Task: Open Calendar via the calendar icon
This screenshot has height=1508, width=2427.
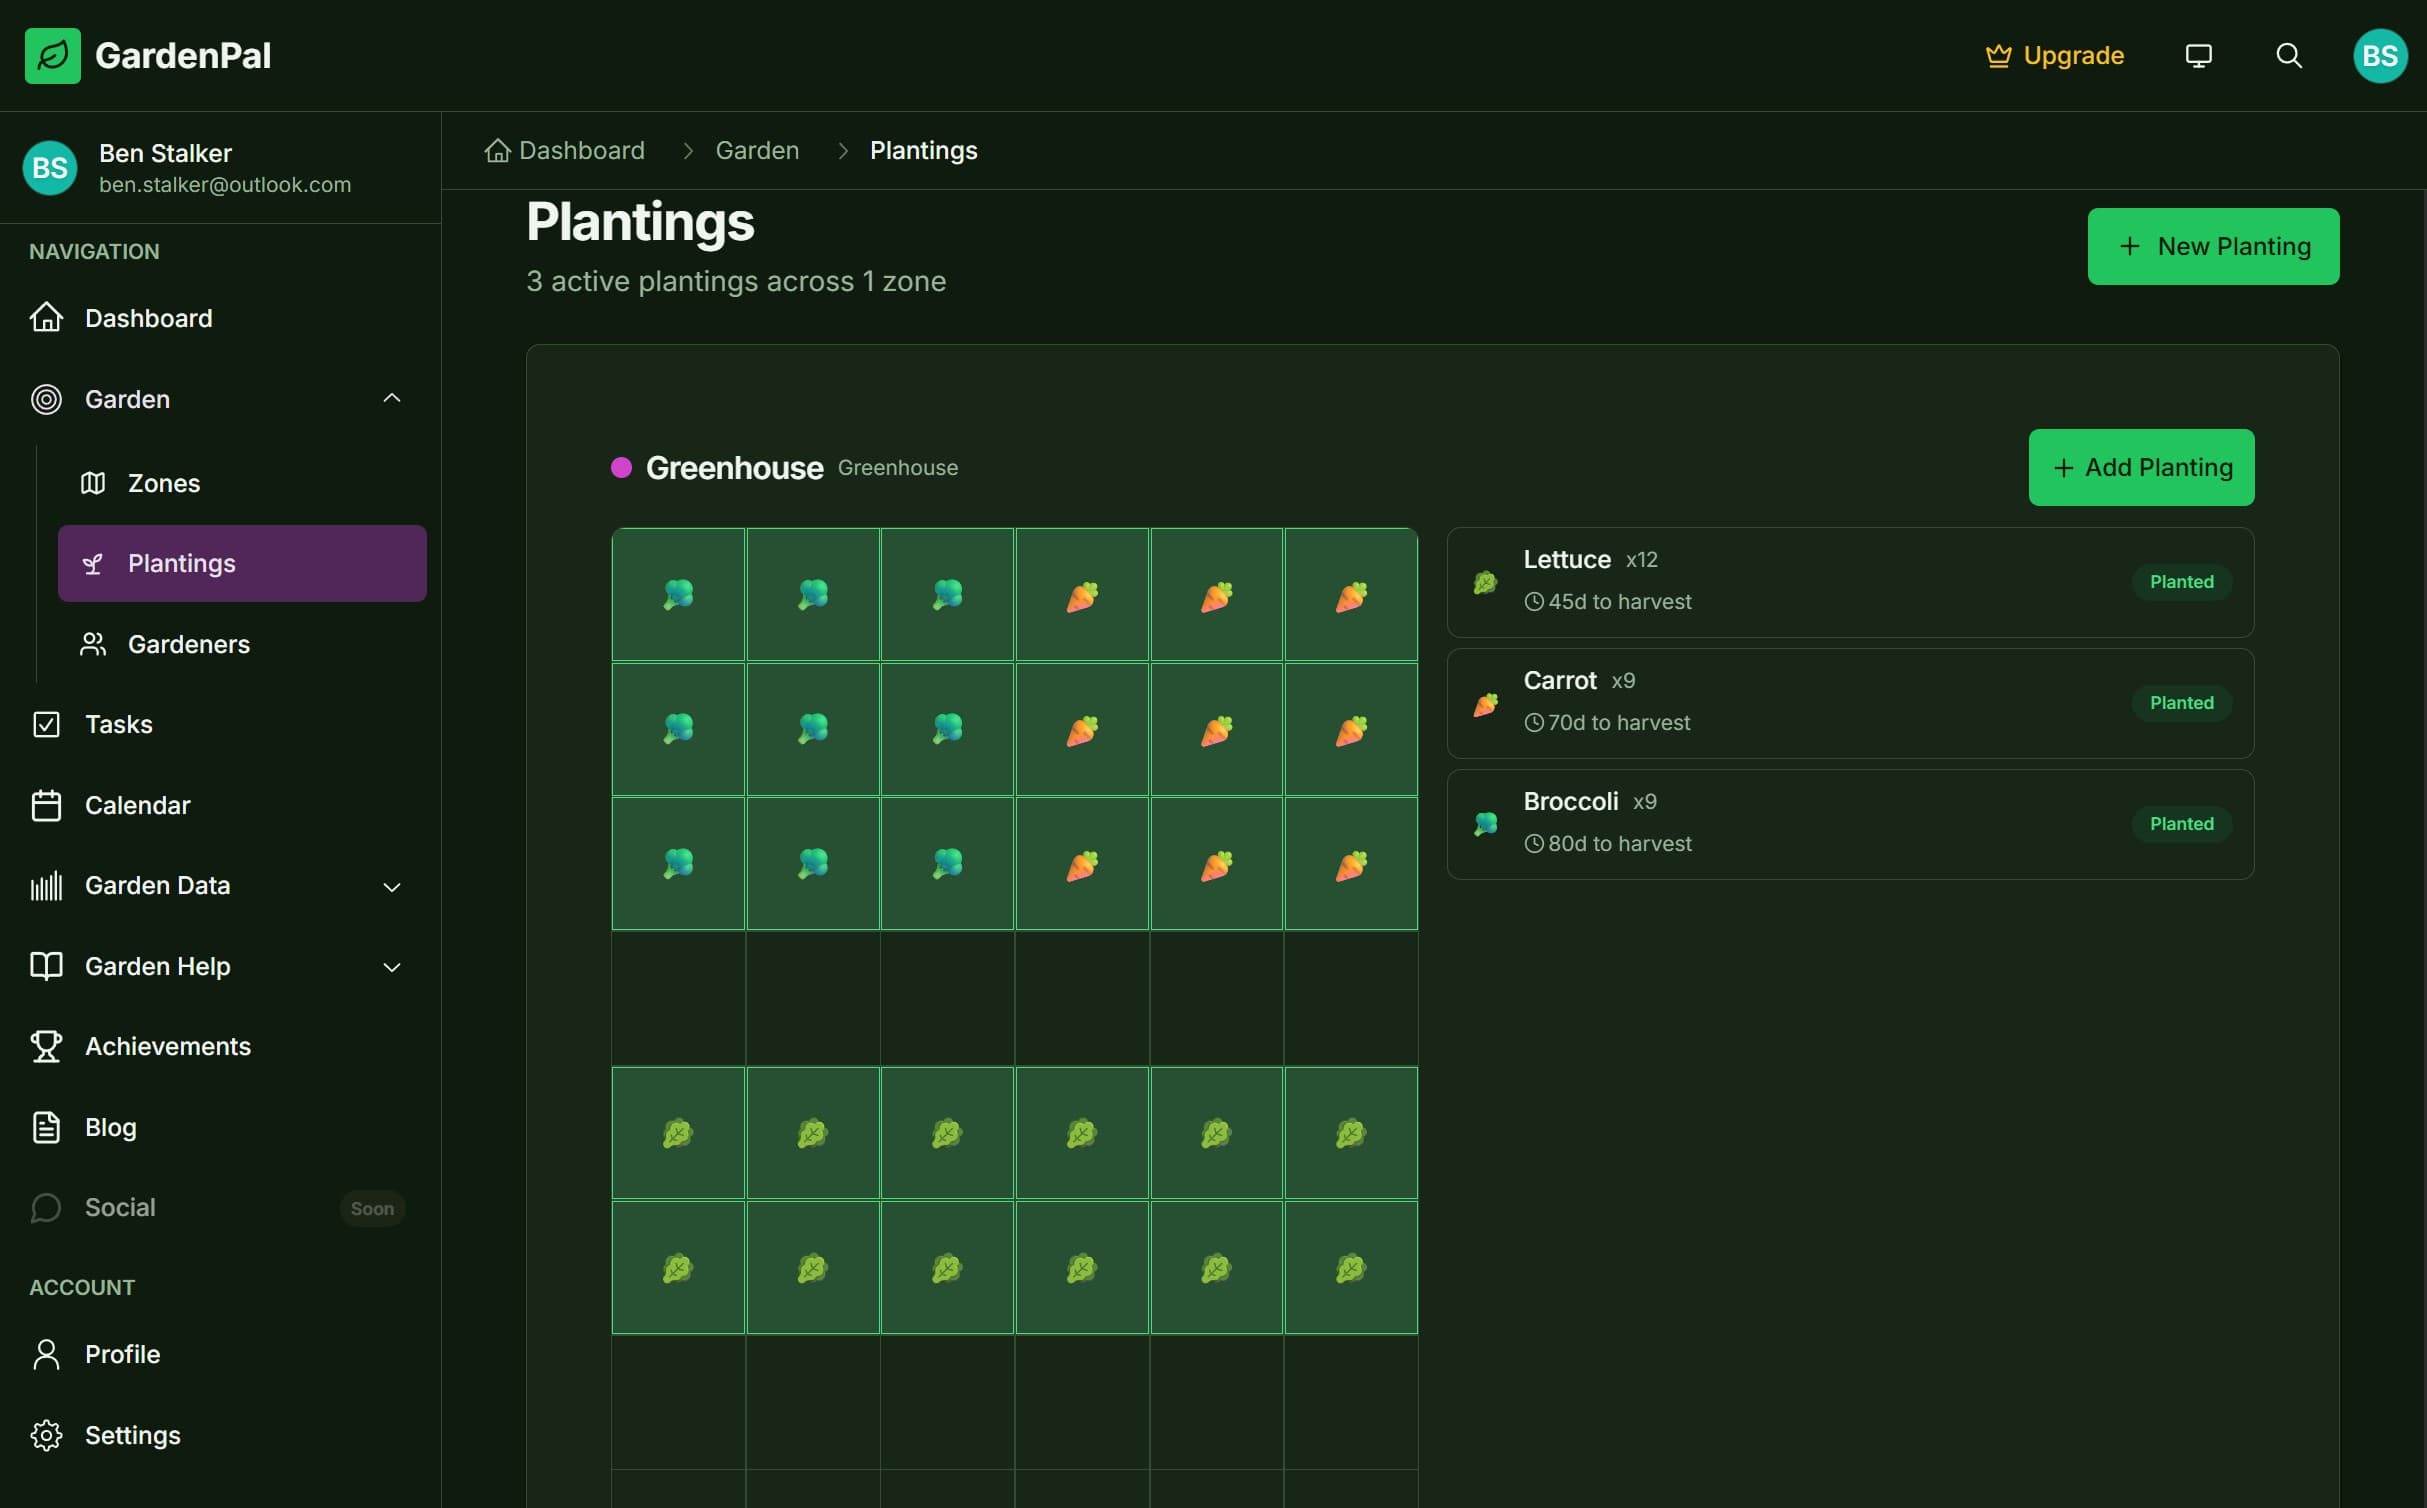Action: (47, 805)
